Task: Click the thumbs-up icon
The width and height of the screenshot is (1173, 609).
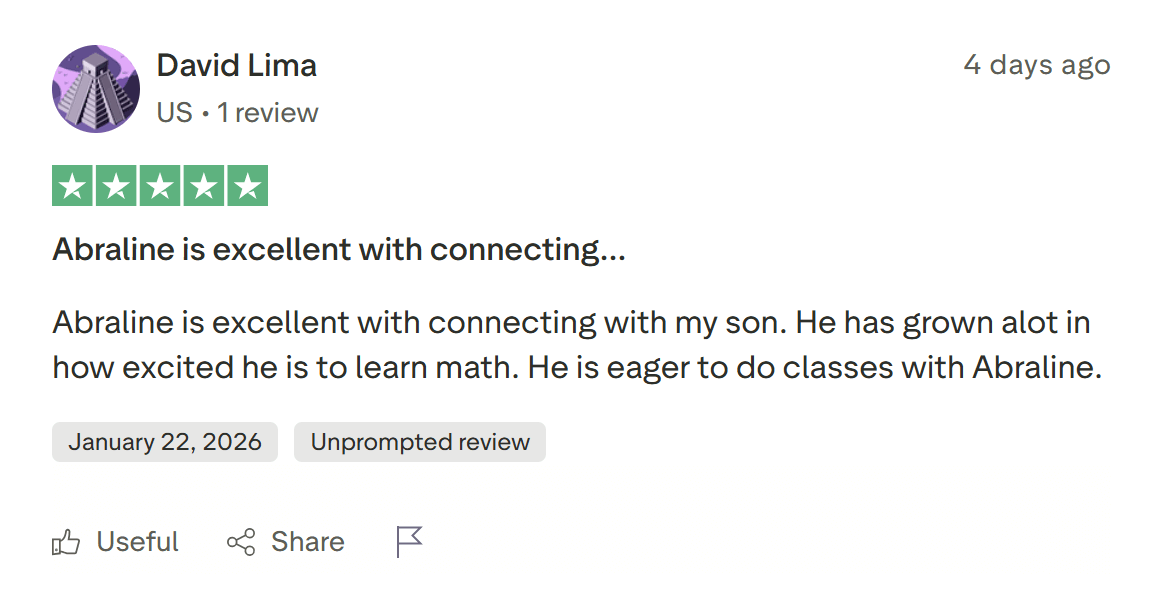Action: [x=66, y=543]
